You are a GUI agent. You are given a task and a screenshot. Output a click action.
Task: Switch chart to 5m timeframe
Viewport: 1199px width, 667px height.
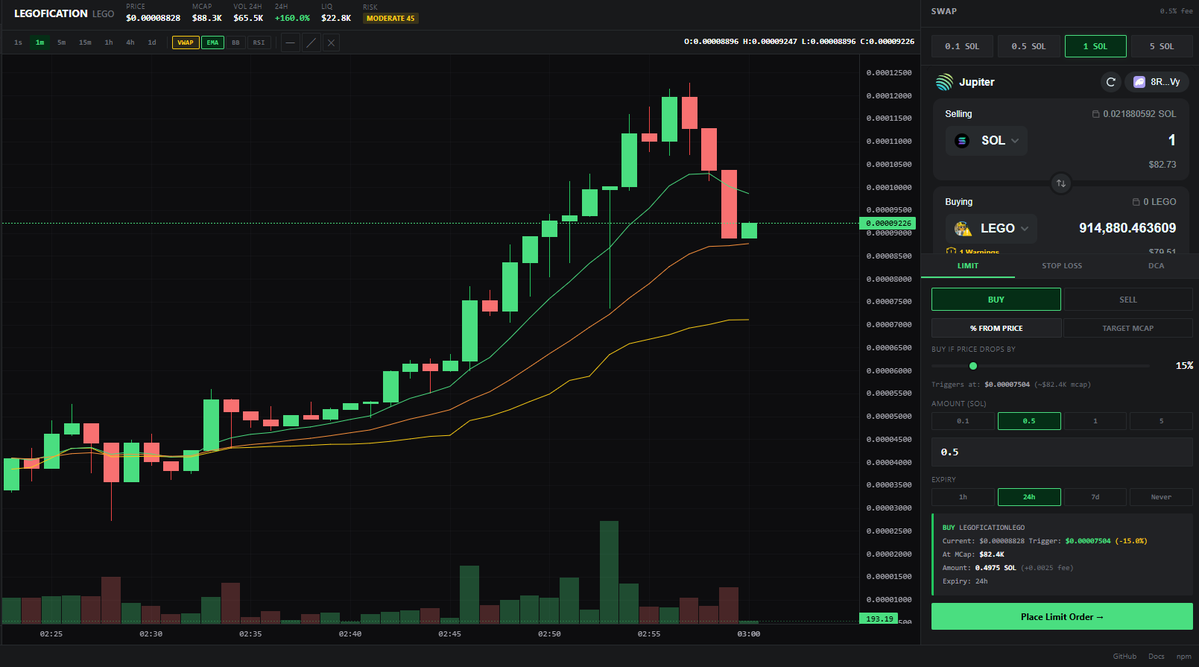(61, 43)
